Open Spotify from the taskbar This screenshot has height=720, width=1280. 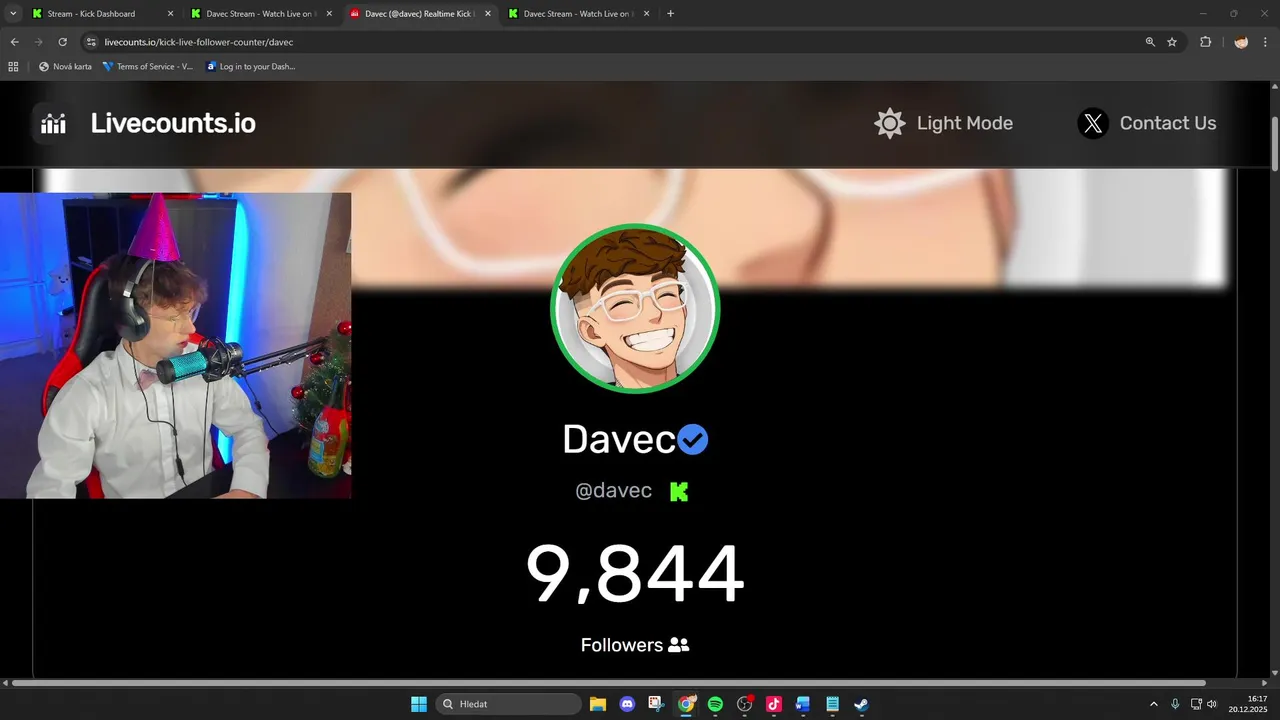coord(715,704)
